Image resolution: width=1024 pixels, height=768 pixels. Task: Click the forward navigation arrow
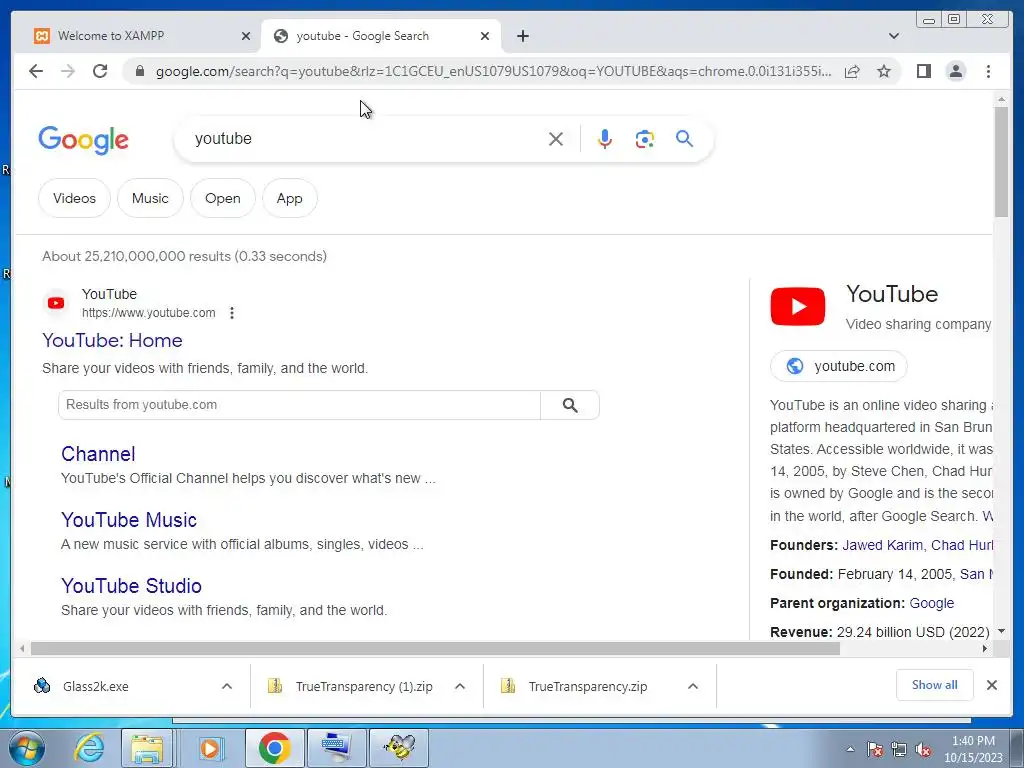click(x=68, y=71)
